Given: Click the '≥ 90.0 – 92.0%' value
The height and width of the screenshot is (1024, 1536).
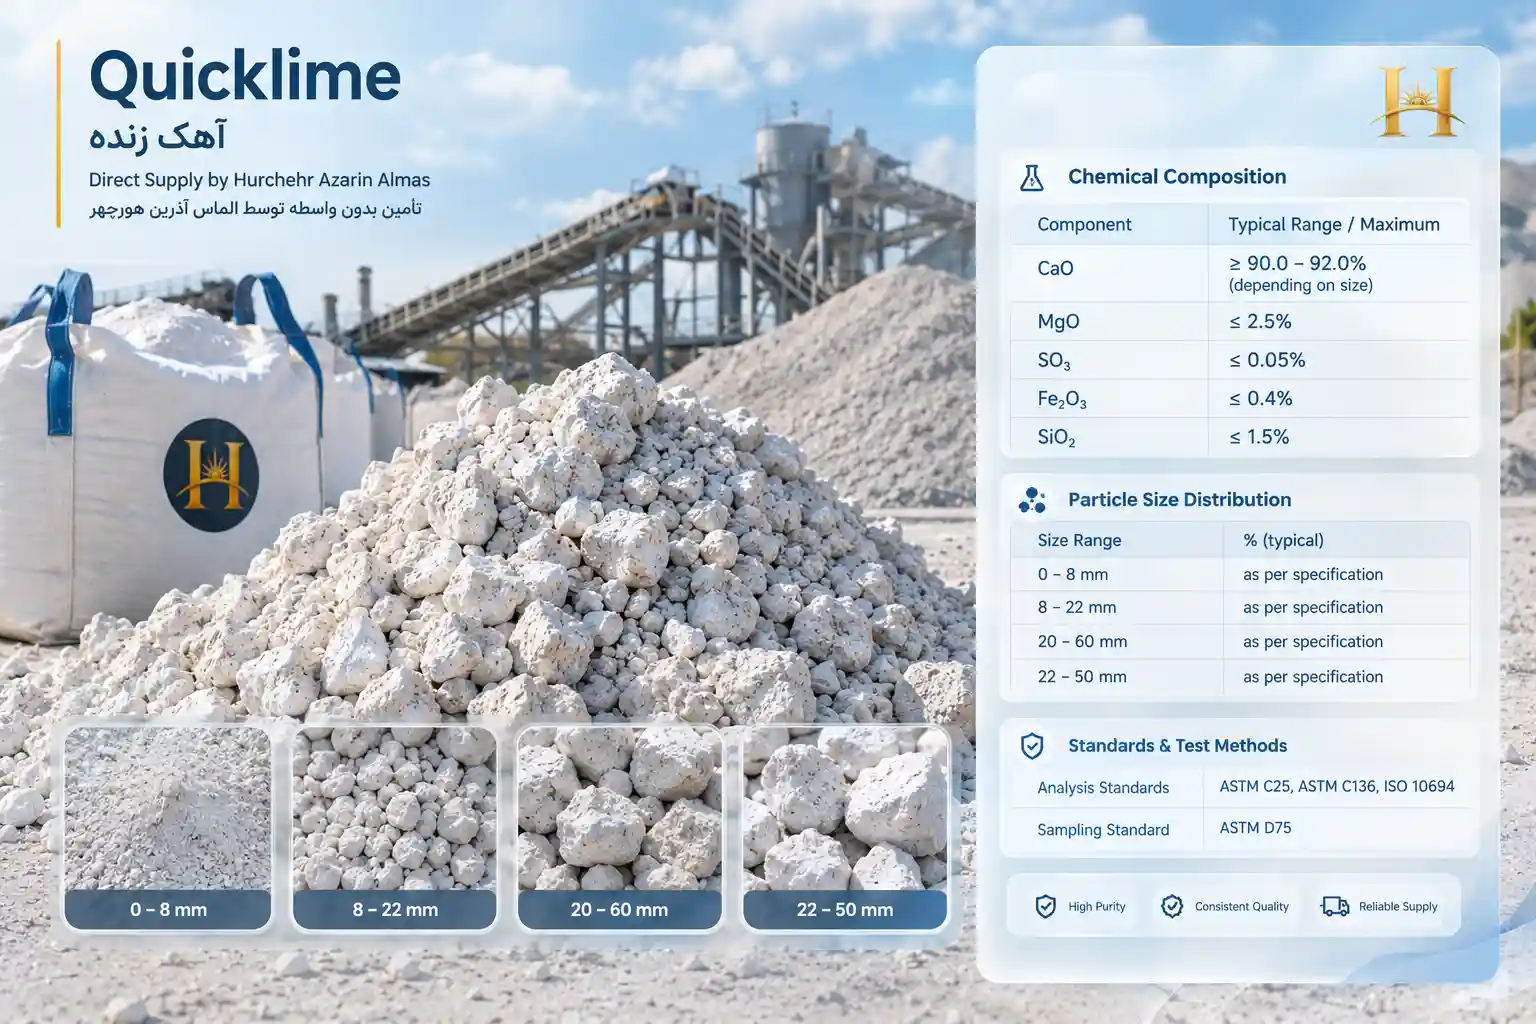Looking at the screenshot, I should [1297, 263].
